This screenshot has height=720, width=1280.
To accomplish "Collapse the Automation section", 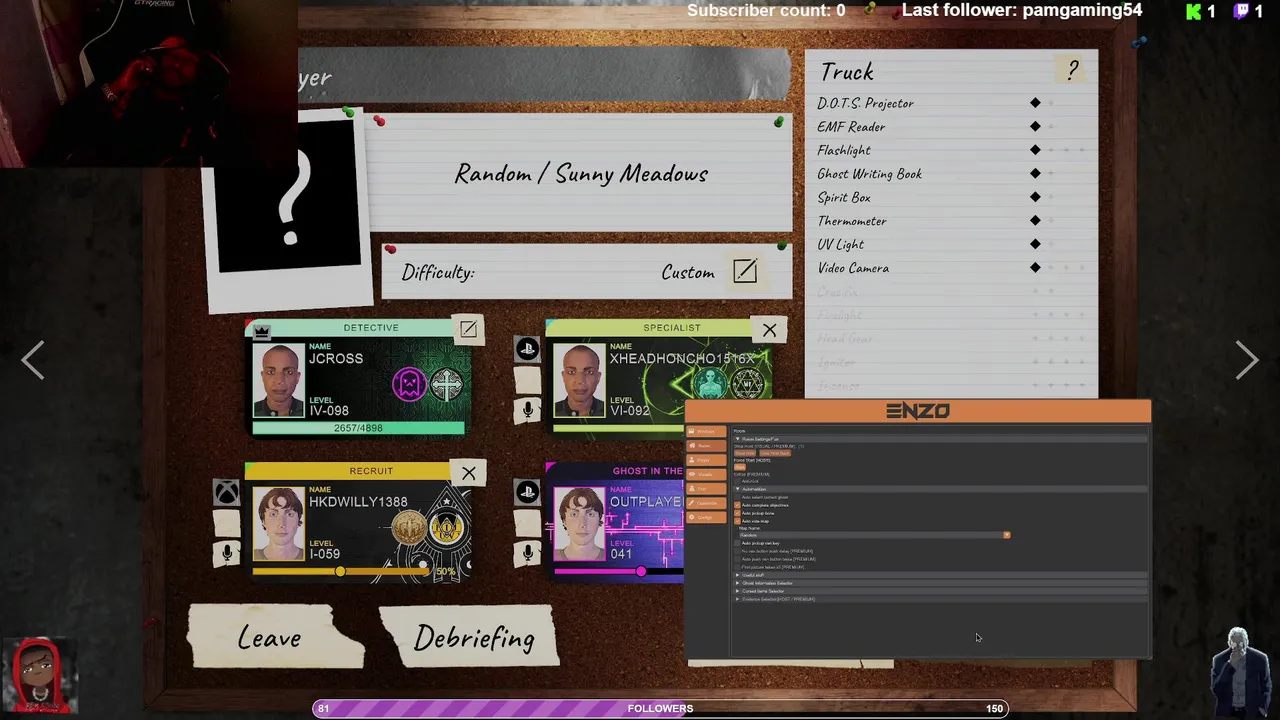I will tap(940, 489).
